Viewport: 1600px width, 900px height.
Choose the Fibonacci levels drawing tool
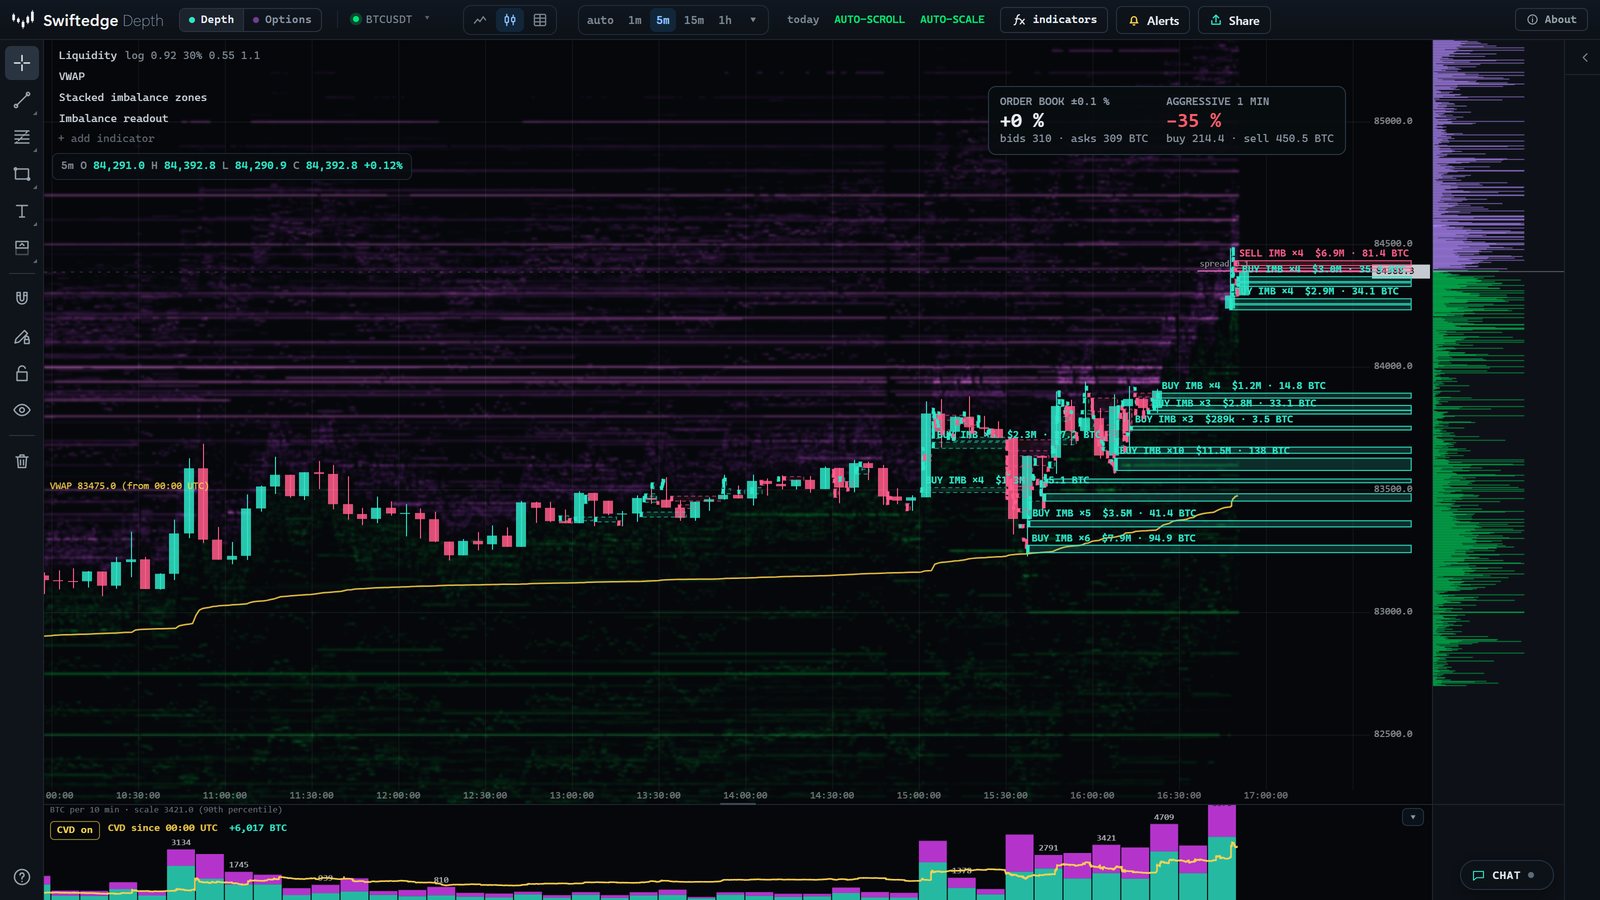22,137
